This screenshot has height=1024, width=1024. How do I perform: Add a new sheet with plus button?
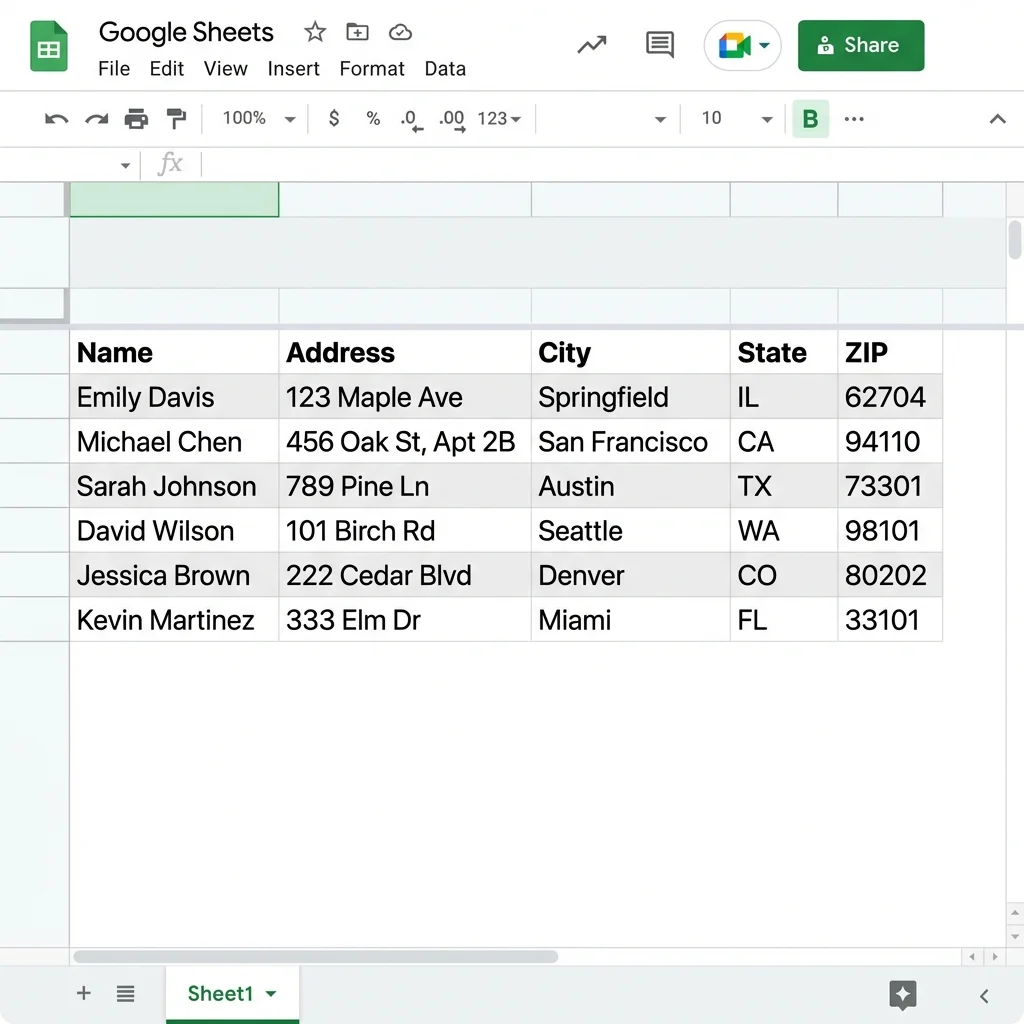[x=84, y=993]
